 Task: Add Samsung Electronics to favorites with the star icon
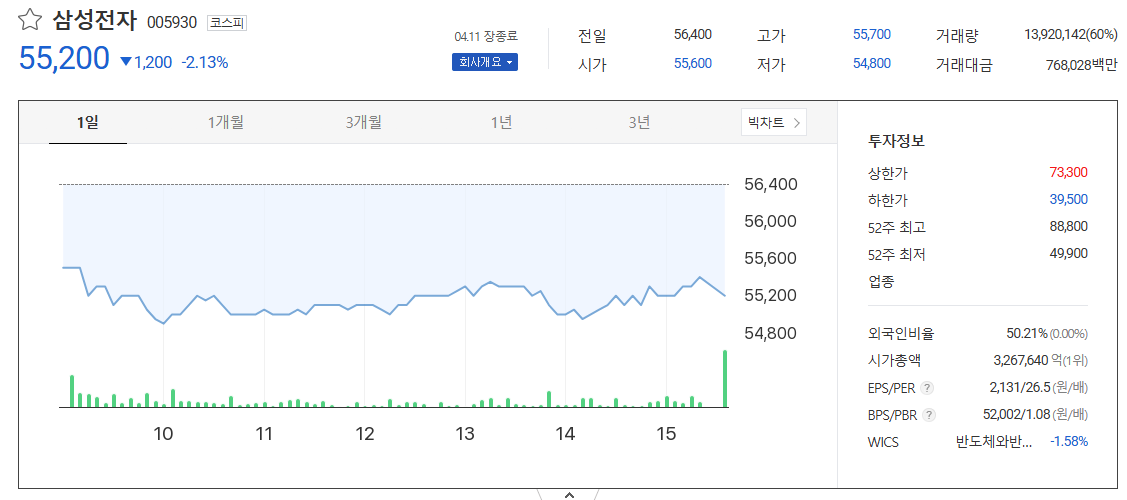(29, 20)
